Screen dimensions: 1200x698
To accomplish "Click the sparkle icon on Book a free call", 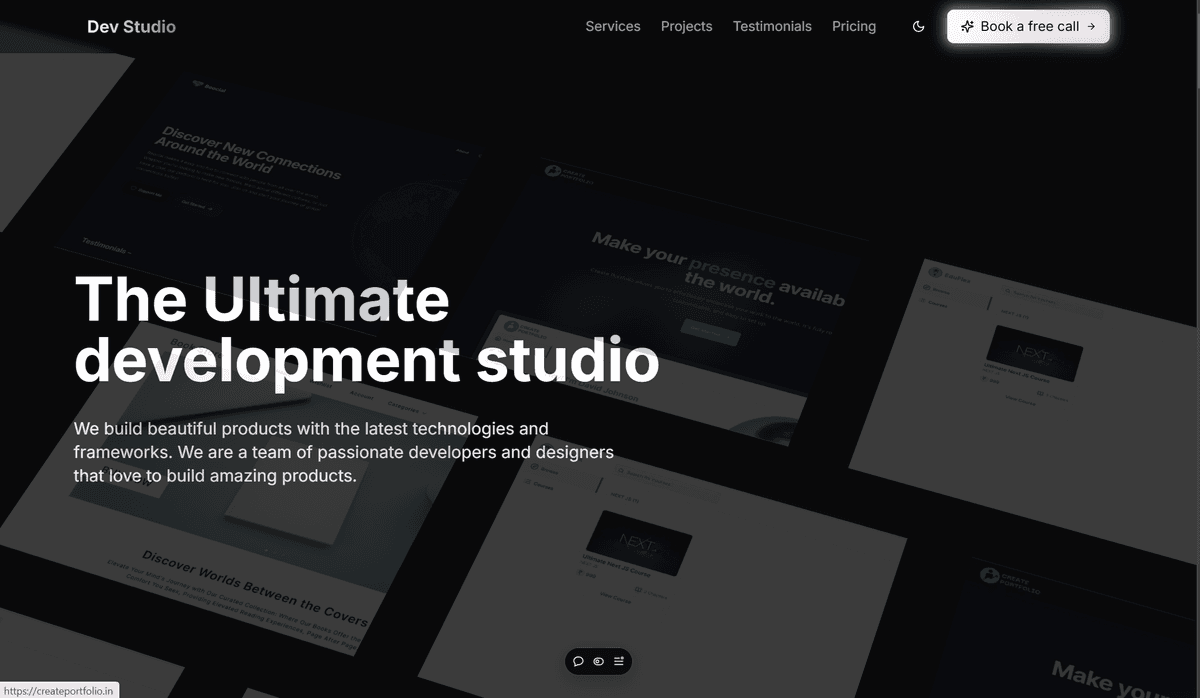I will (966, 26).
